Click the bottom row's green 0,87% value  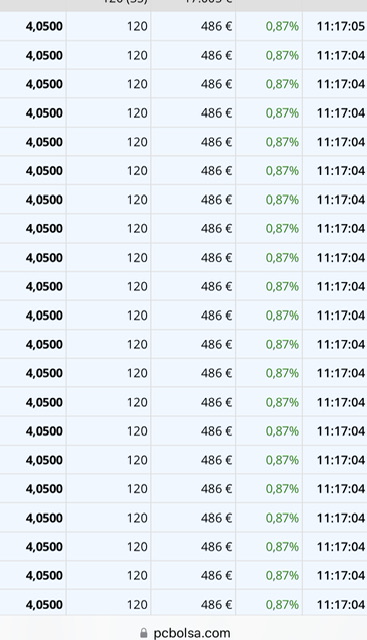tap(282, 604)
